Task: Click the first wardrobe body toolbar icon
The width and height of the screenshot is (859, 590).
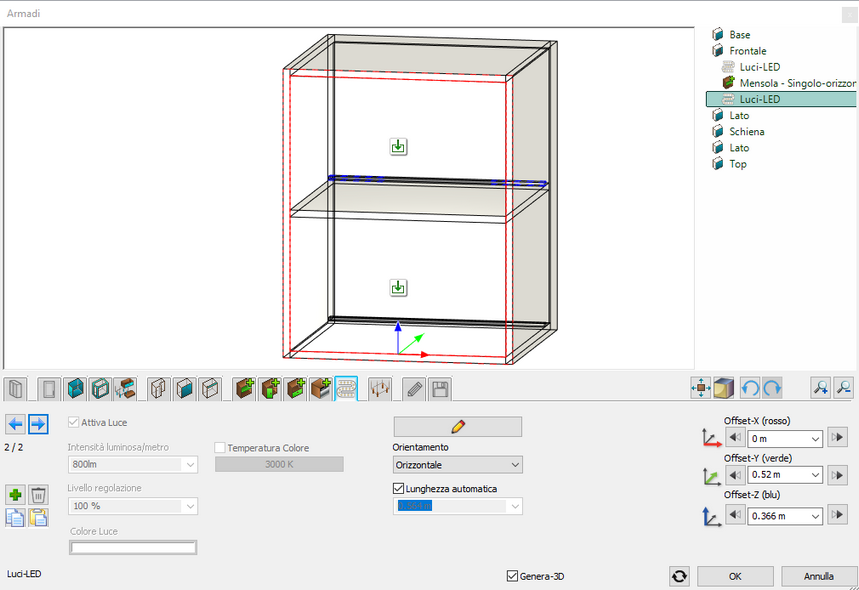Action: [16, 389]
